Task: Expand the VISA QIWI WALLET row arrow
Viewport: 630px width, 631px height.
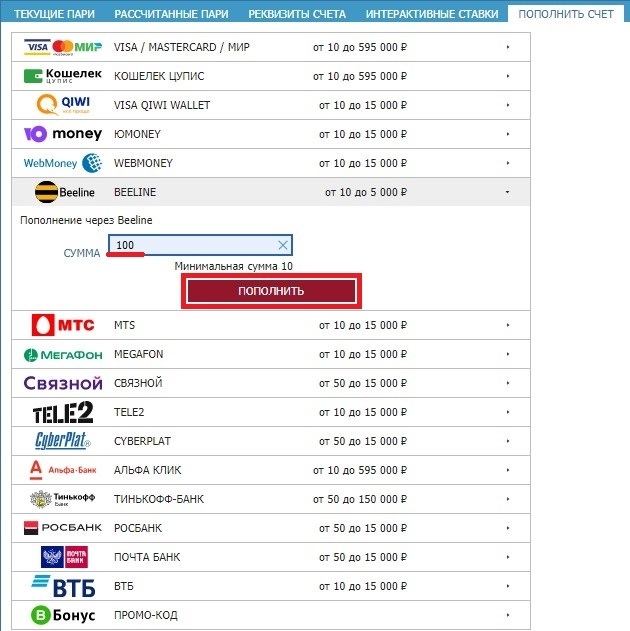Action: pyautogui.click(x=508, y=105)
